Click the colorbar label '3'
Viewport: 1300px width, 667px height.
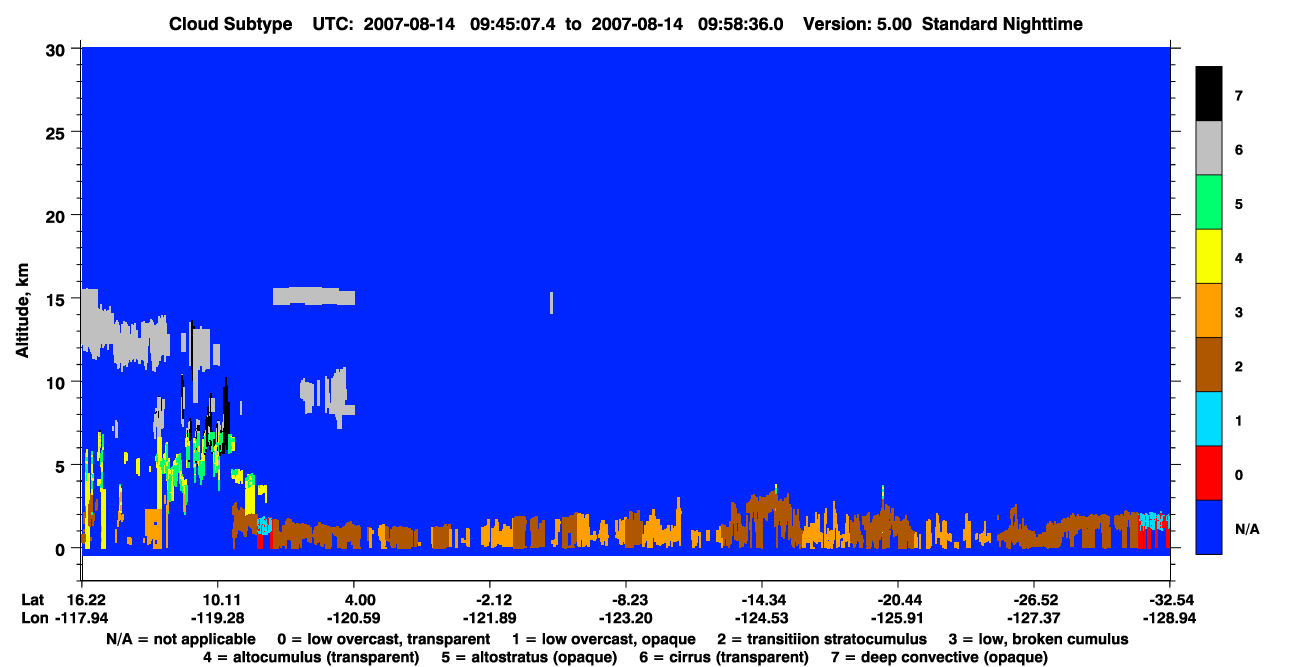(x=1239, y=312)
